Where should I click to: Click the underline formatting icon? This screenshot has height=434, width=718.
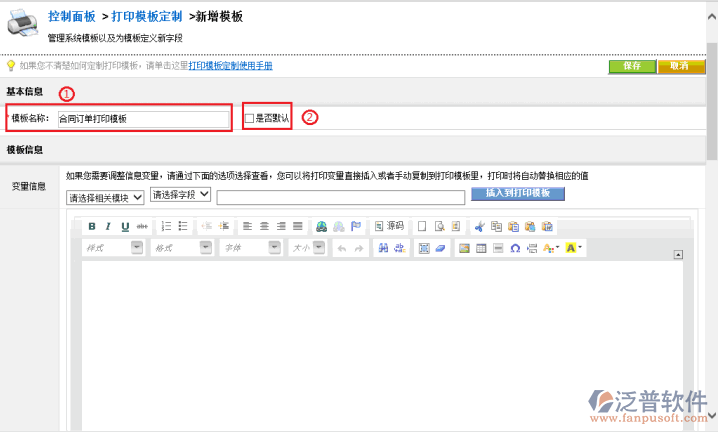(x=125, y=227)
